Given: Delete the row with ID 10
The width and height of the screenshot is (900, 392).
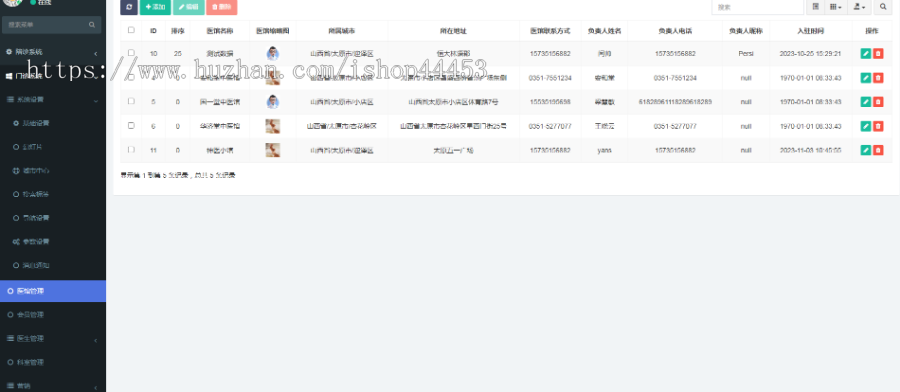Looking at the screenshot, I should (878, 54).
